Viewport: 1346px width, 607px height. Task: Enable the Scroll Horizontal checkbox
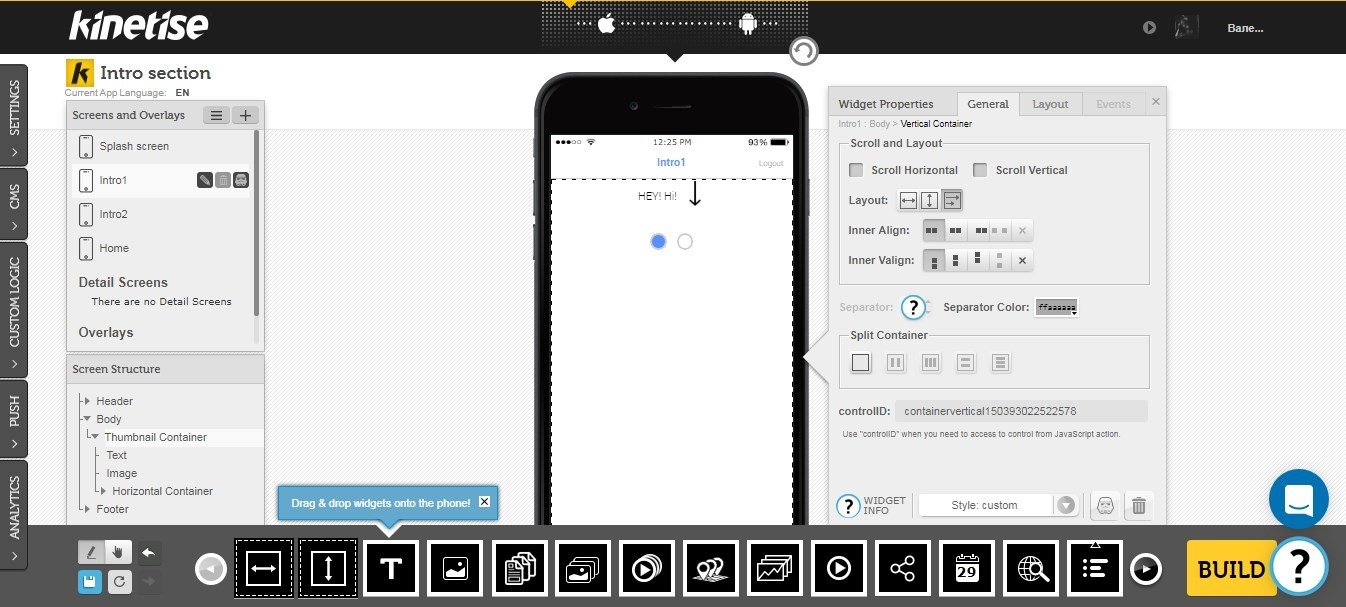856,170
